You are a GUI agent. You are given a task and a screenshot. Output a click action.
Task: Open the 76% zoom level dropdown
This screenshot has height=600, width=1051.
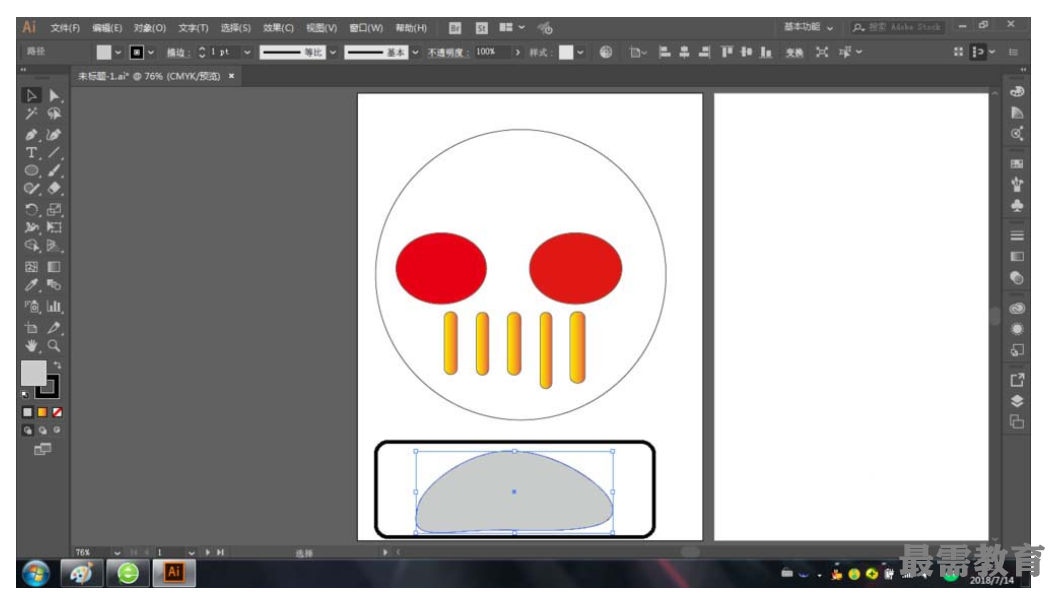tap(117, 553)
